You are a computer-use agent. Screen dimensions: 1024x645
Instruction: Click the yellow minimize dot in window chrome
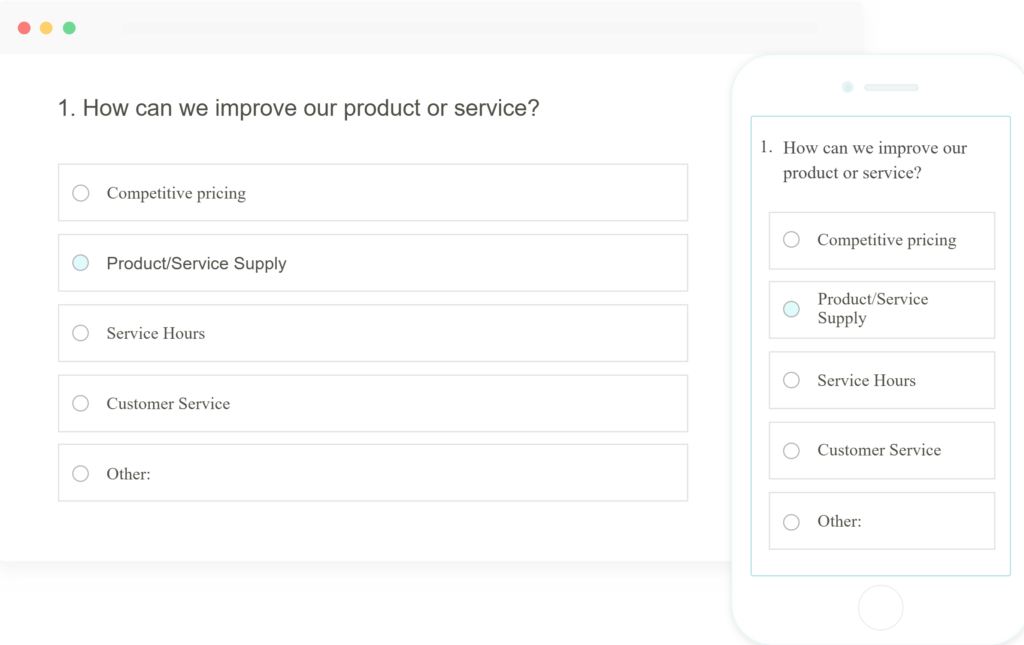[45, 27]
